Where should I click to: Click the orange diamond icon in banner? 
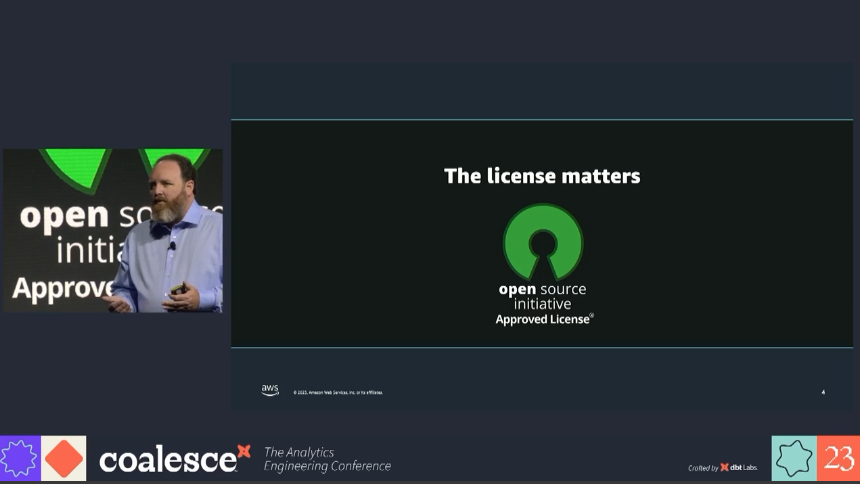64,458
